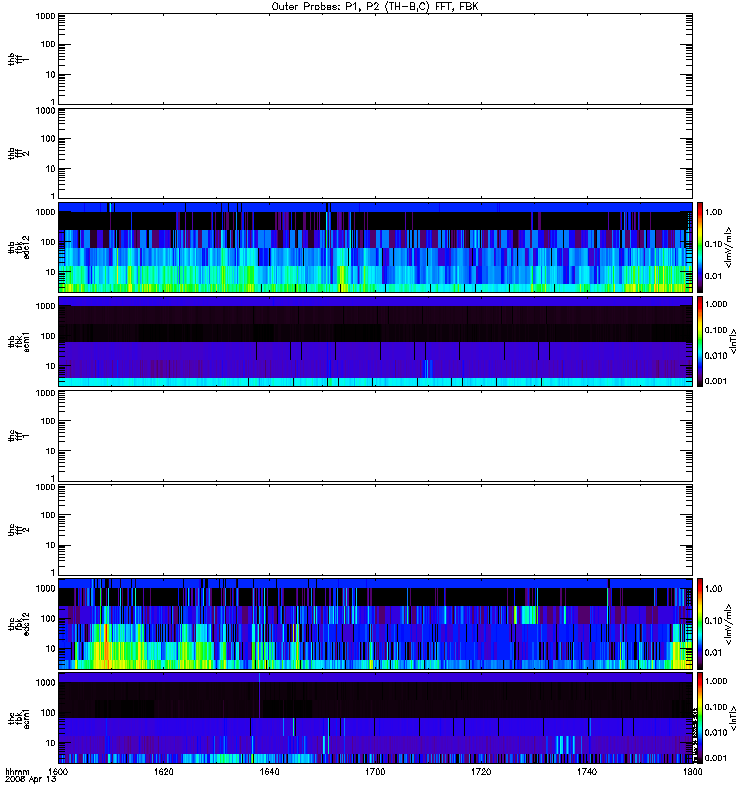This screenshot has width=750, height=800.
Task: Click the "0.010" value on thc scm1 color bar
Action: [715, 732]
